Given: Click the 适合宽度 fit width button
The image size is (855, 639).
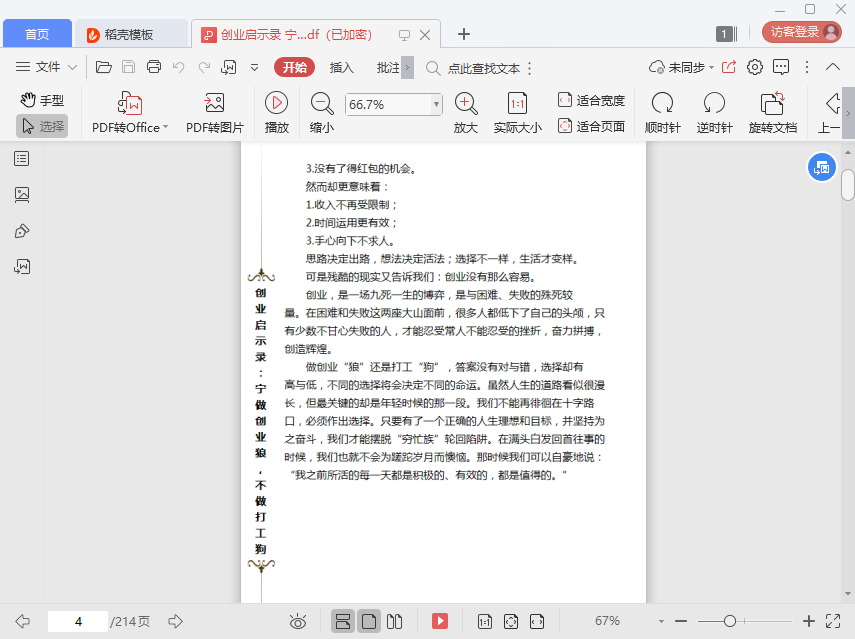Looking at the screenshot, I should 591,100.
